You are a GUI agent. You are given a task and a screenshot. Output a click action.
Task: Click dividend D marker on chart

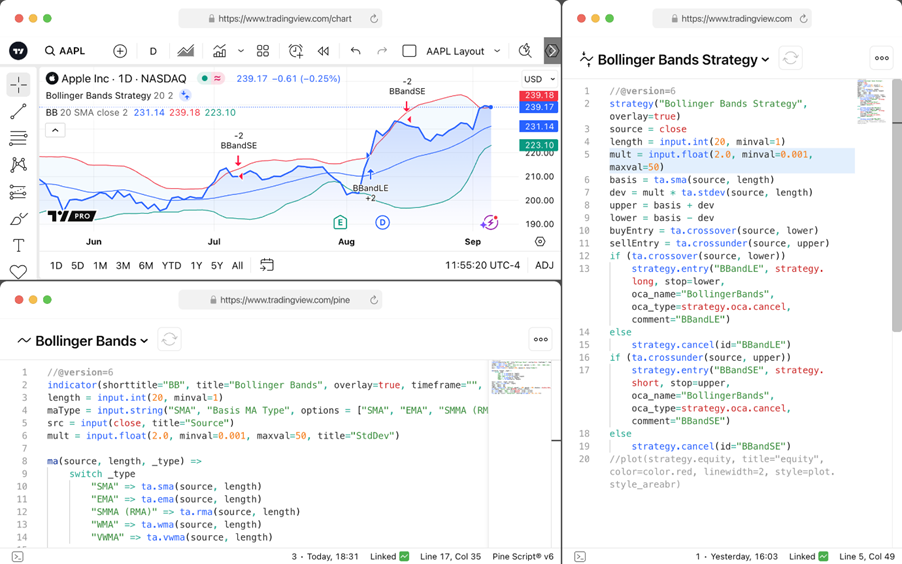(383, 222)
